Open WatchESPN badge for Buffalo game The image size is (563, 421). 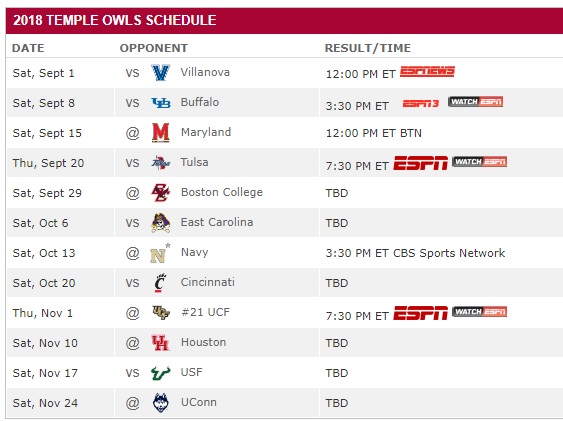coord(475,102)
